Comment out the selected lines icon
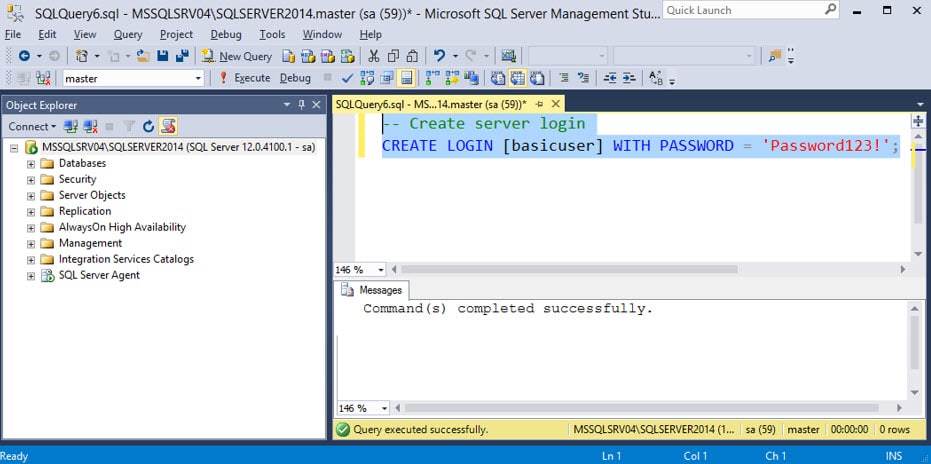931x464 pixels. (564, 77)
